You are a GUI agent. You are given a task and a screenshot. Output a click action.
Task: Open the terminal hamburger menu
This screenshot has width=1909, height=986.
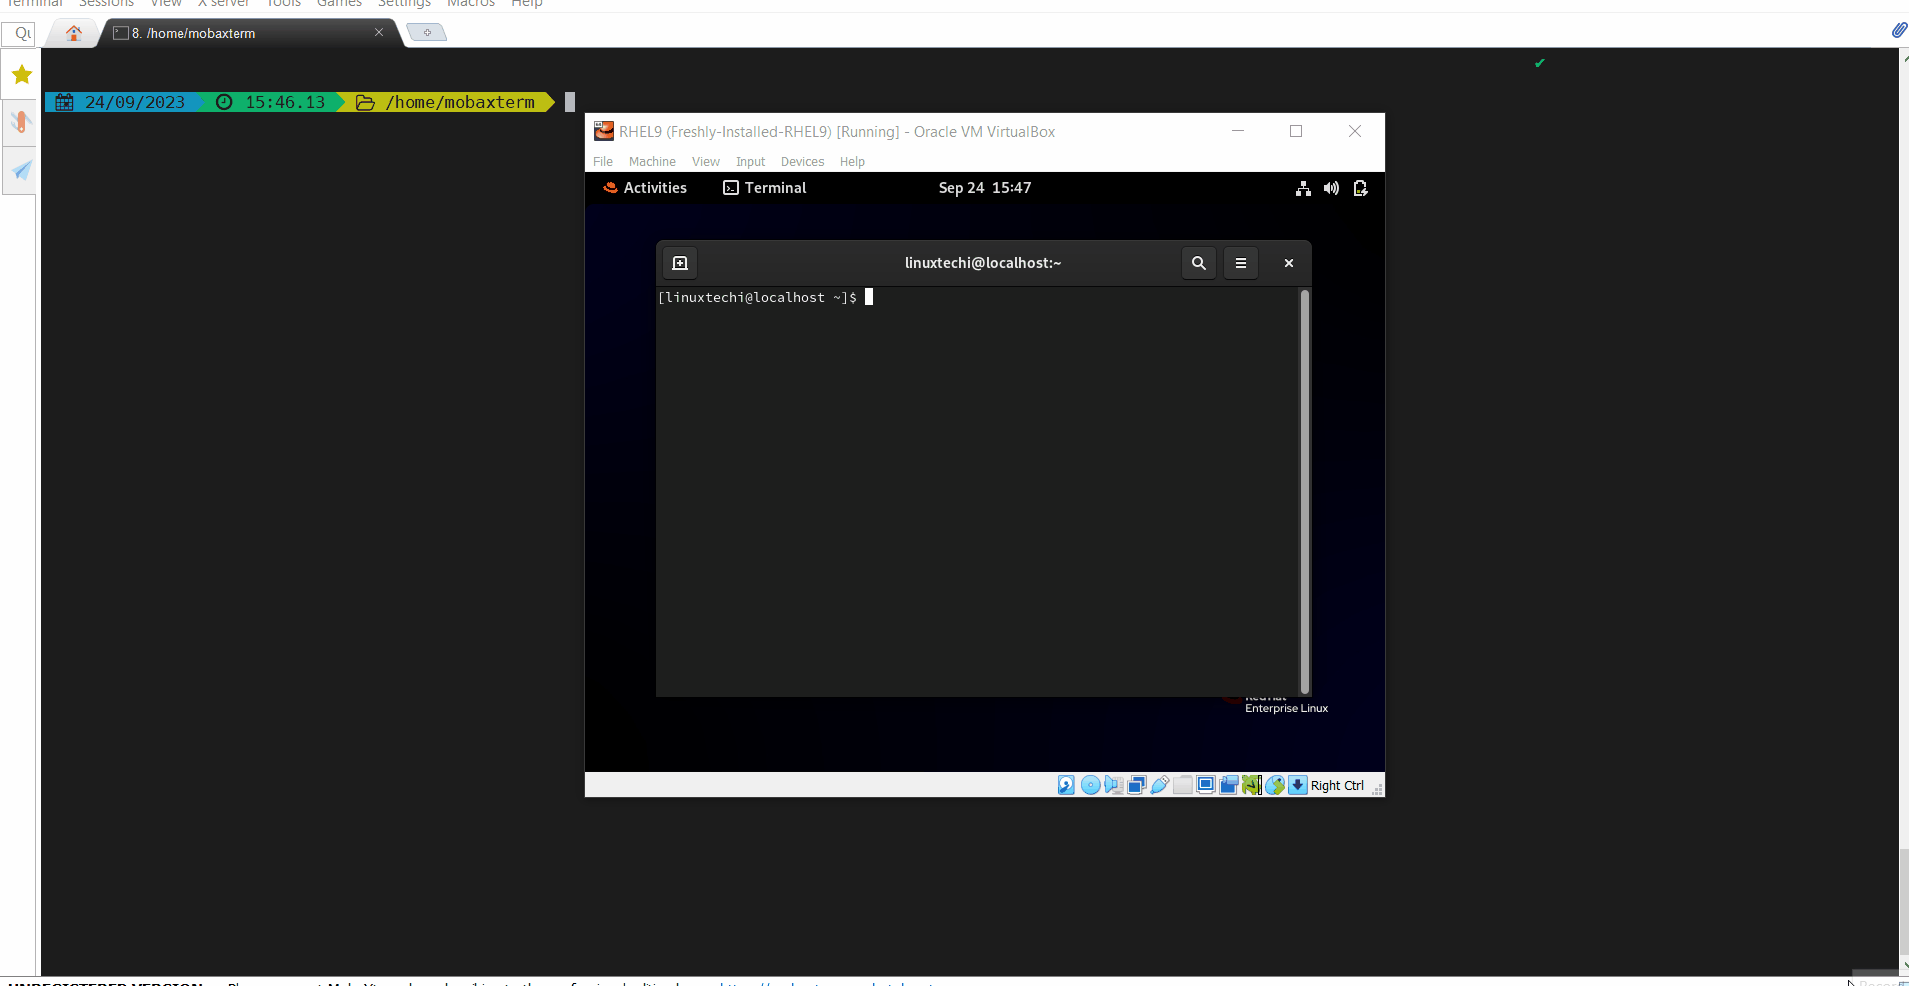coord(1241,262)
